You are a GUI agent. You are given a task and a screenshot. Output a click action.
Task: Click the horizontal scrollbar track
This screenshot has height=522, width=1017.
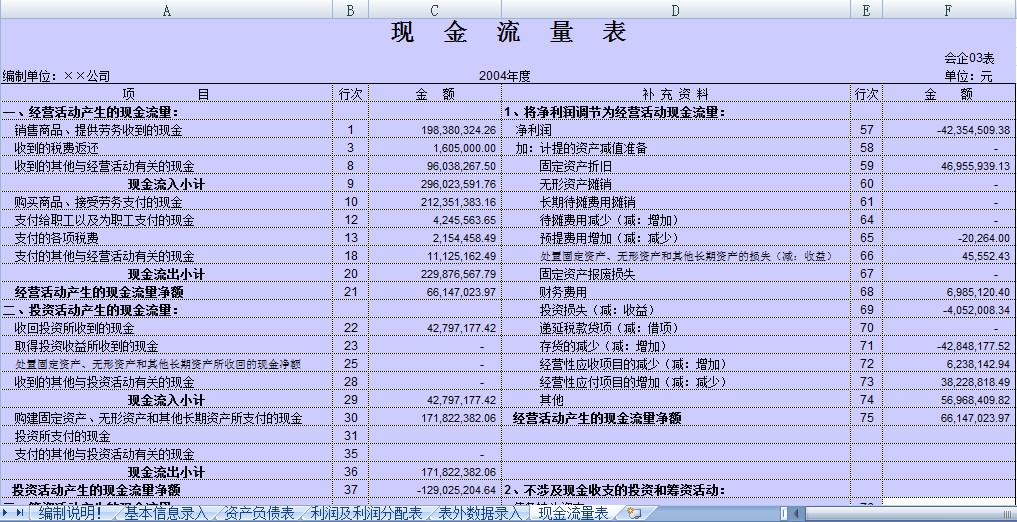pos(911,514)
